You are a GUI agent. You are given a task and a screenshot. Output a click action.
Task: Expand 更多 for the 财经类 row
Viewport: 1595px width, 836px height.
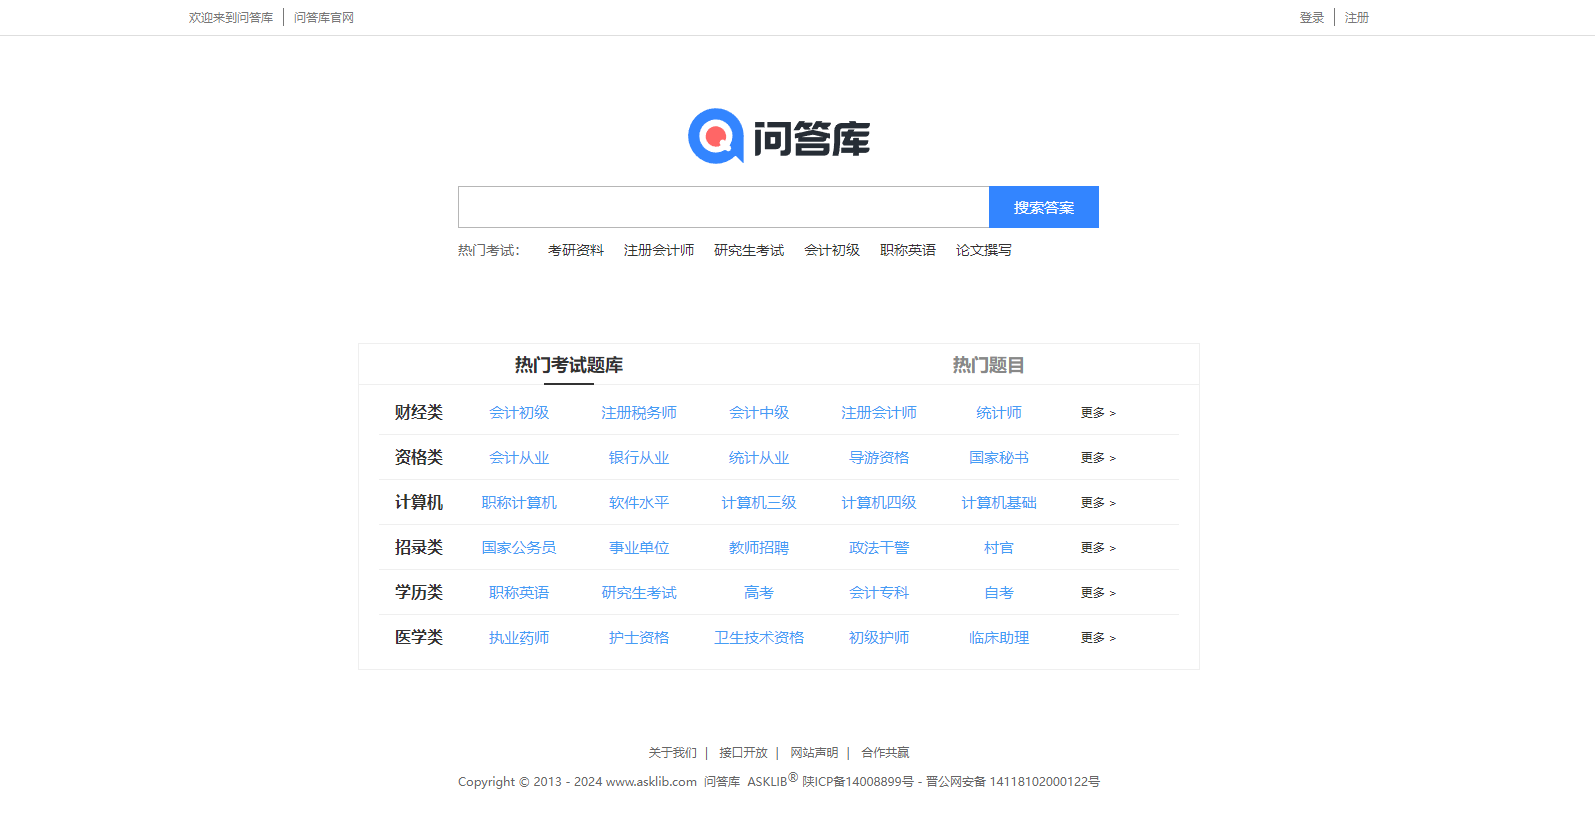point(1098,413)
